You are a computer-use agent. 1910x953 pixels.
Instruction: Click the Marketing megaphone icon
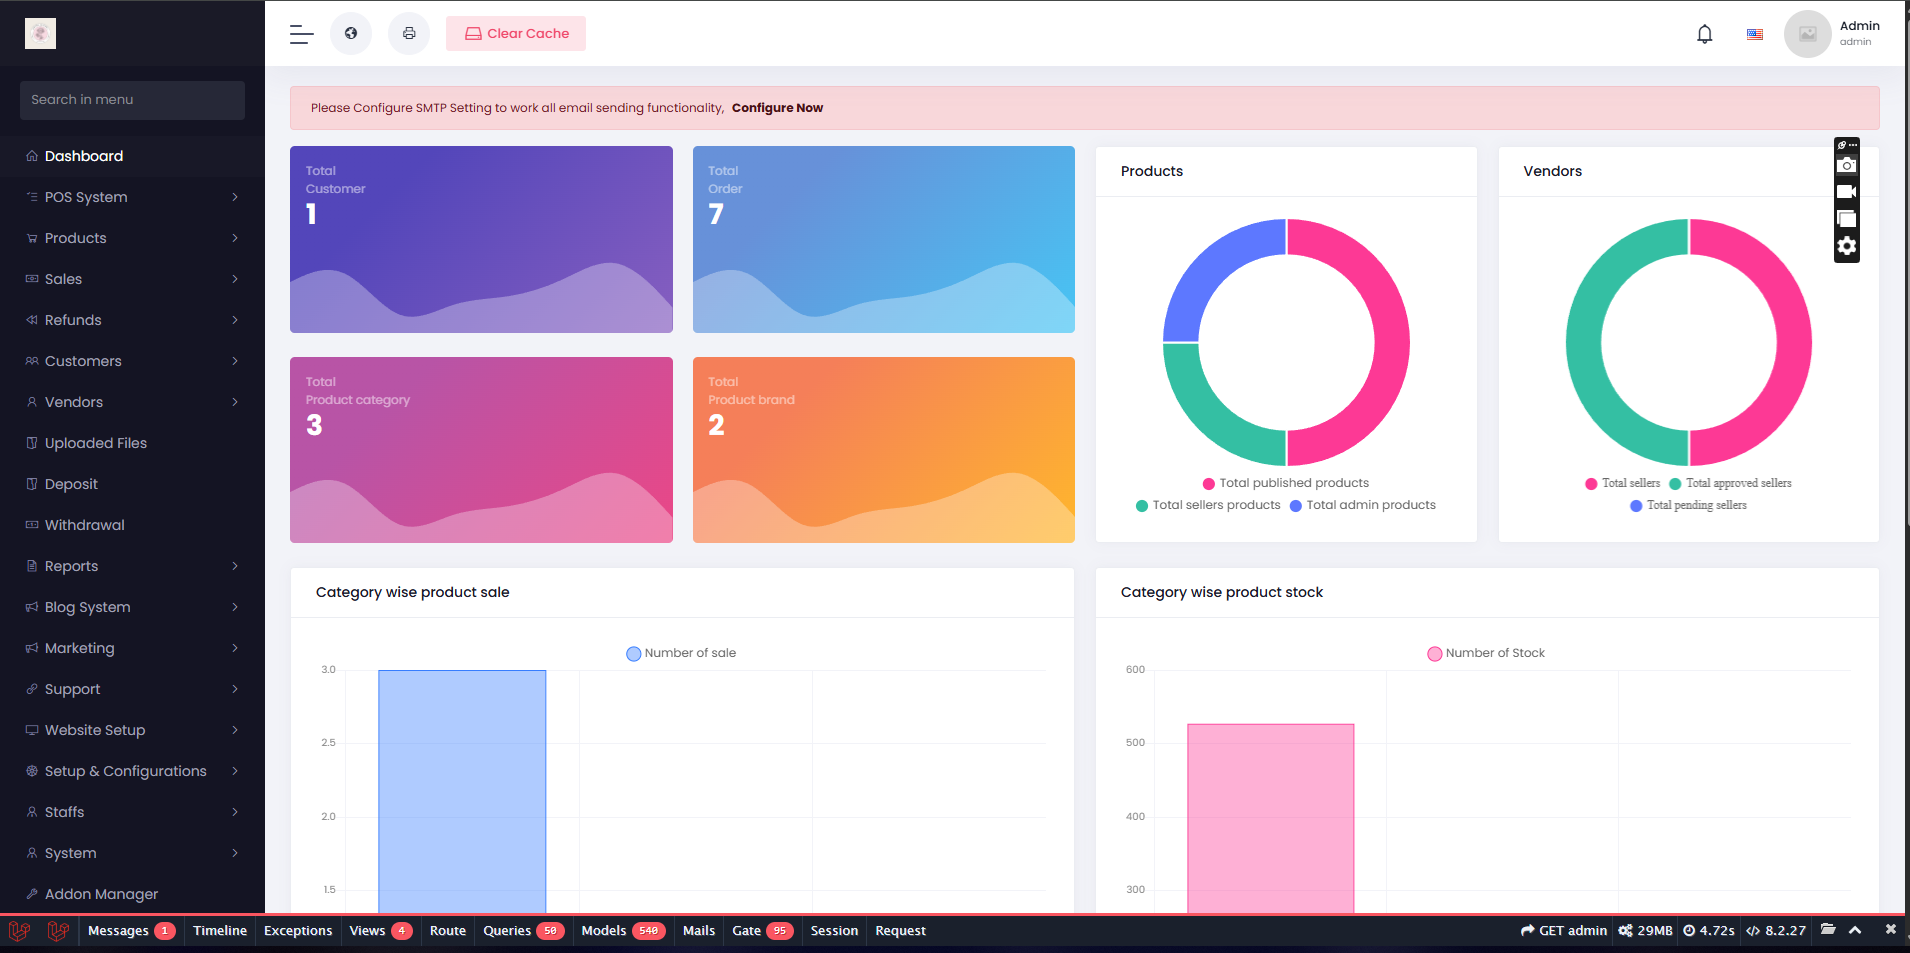tap(32, 648)
